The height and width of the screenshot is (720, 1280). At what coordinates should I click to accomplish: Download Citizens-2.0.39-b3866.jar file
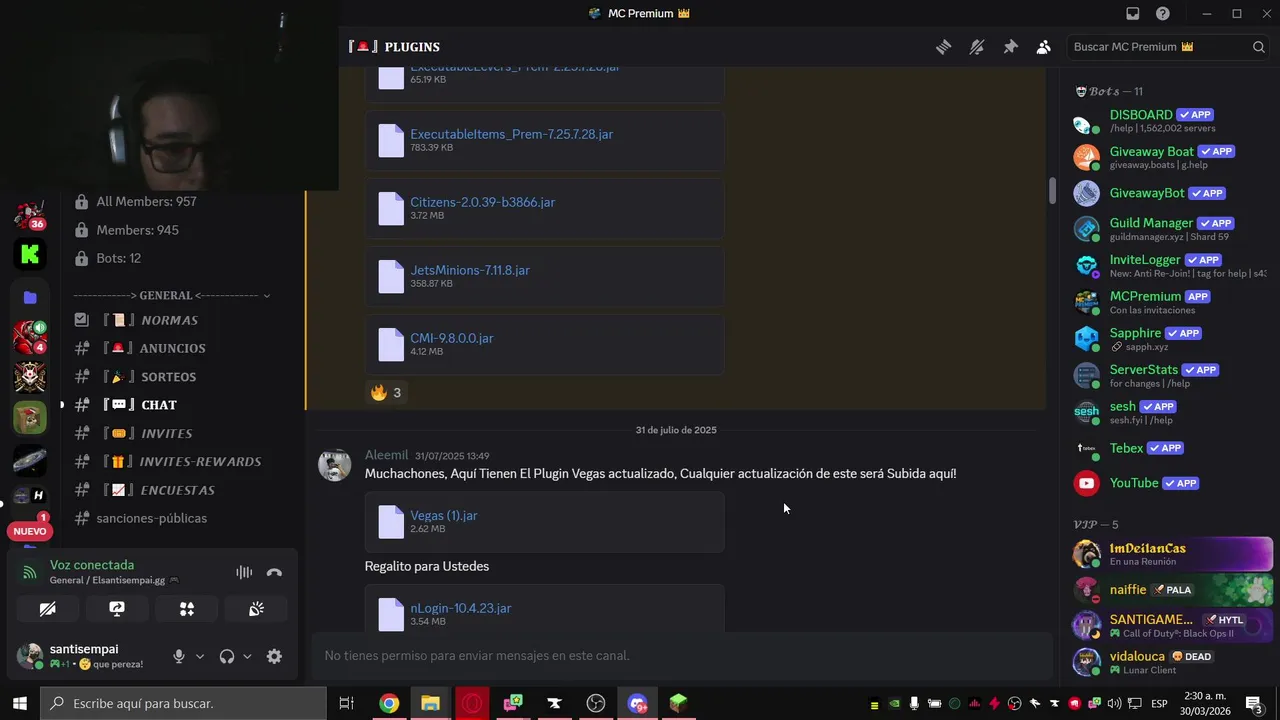click(x=482, y=202)
